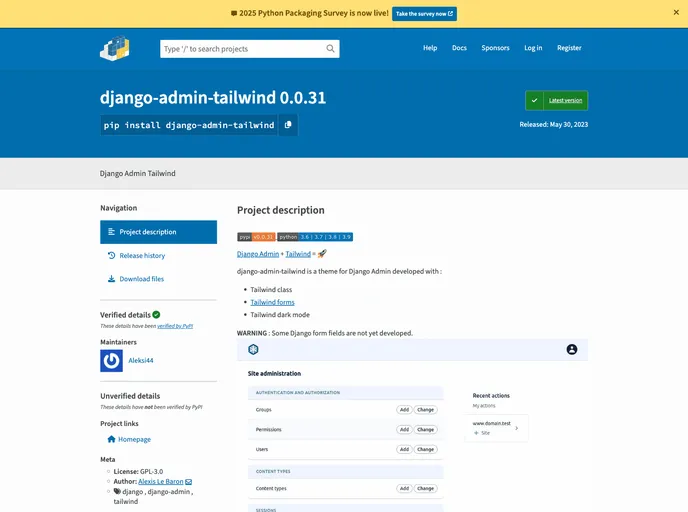The width and height of the screenshot is (688, 512).
Task: Click Change button in Permissions row
Action: click(x=425, y=430)
